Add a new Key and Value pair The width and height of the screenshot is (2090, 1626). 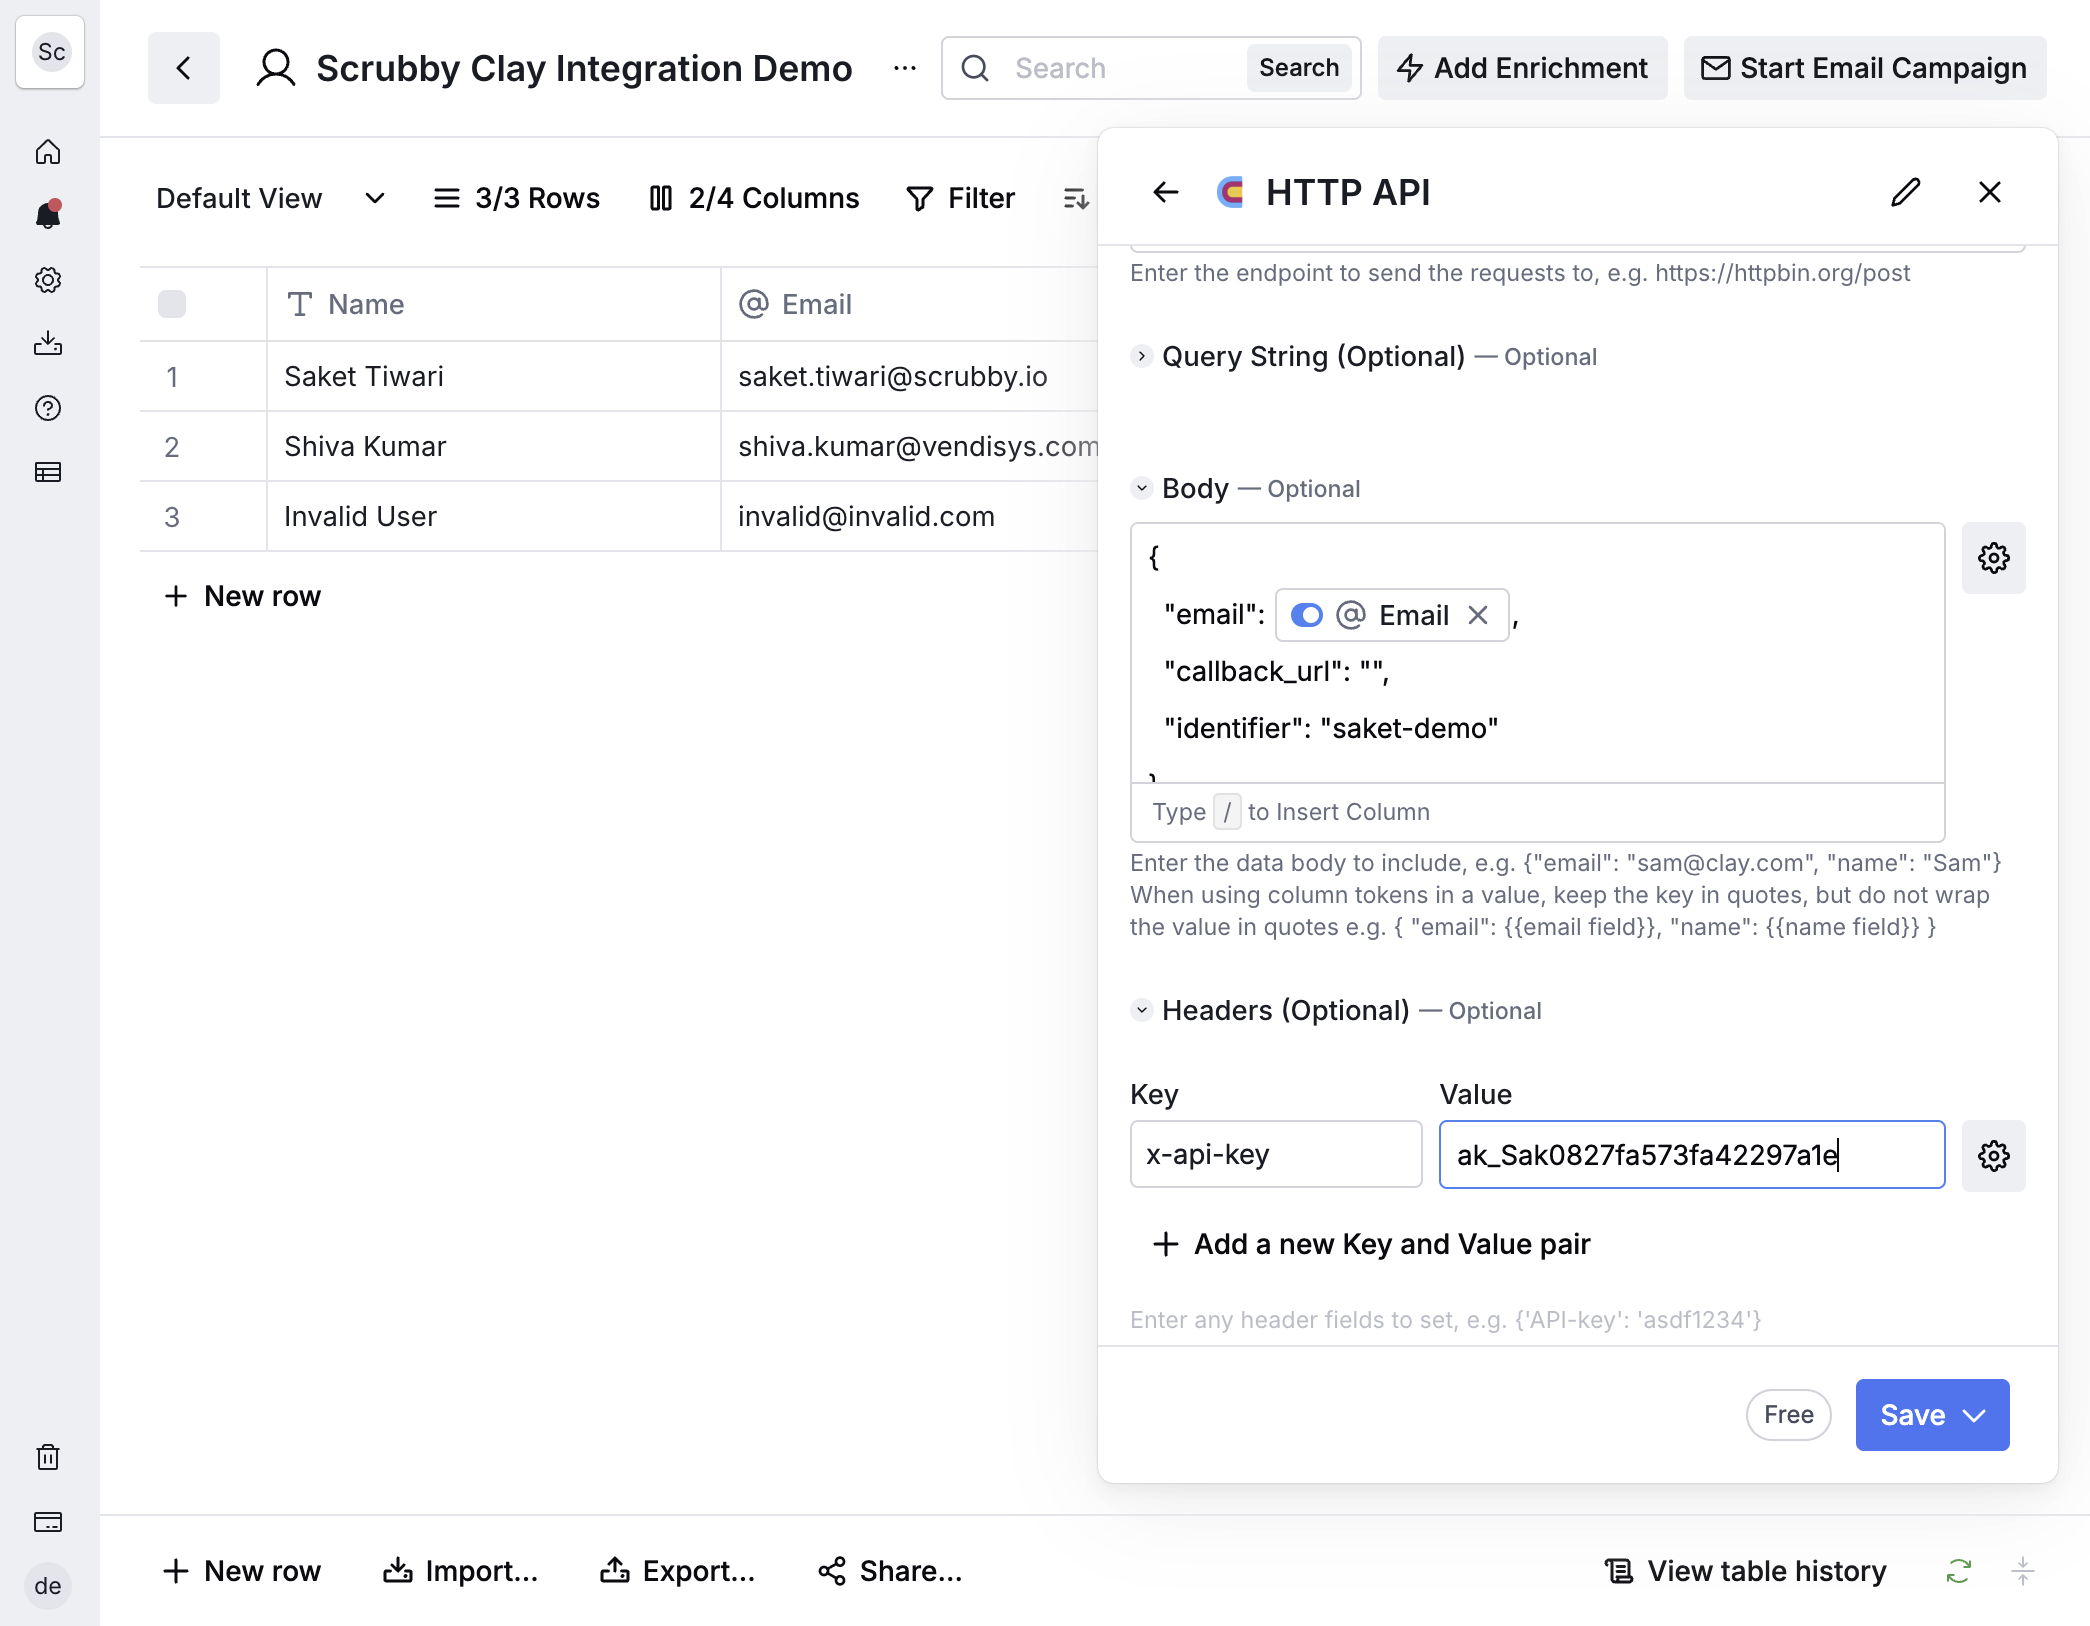click(x=1371, y=1244)
